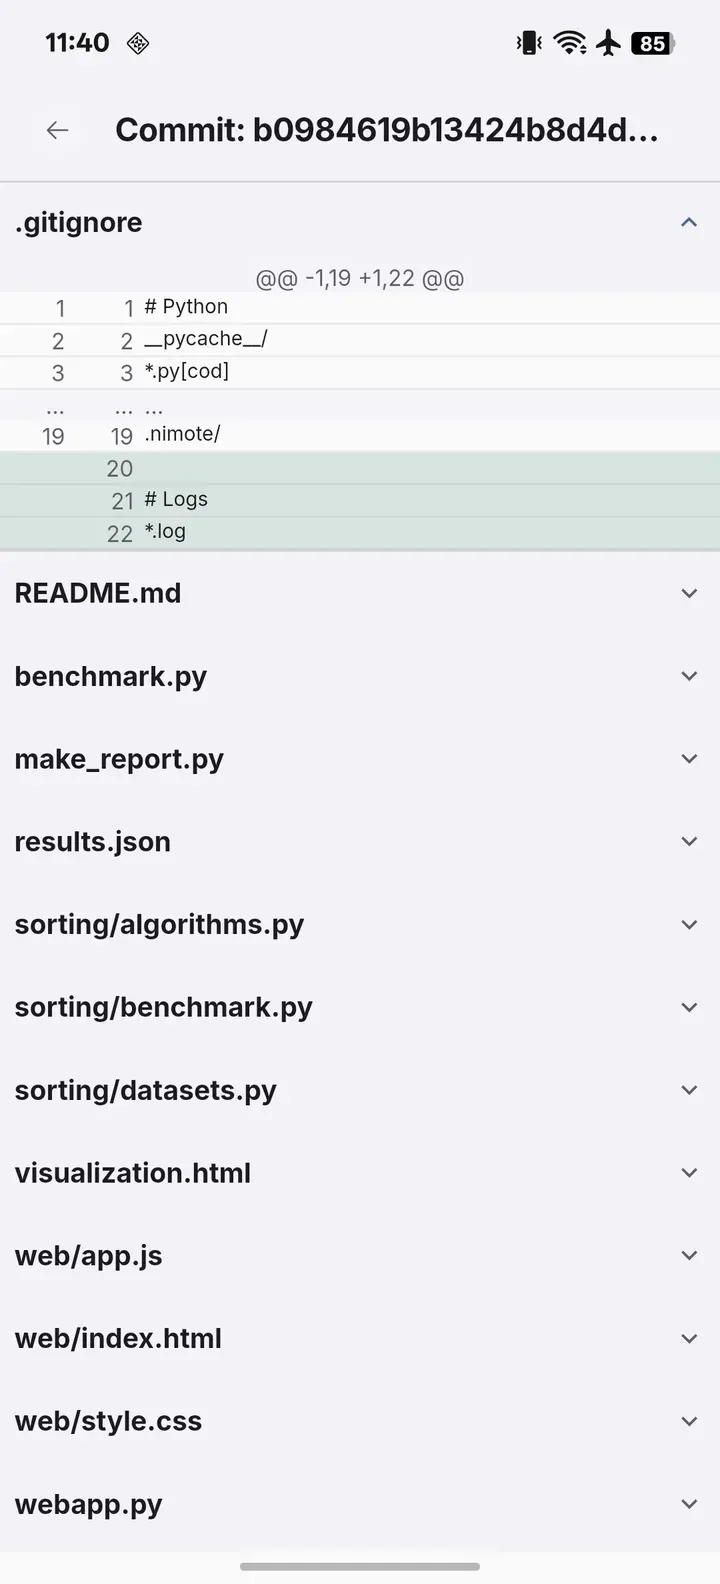Select the added '# Logs' line
The image size is (720, 1584).
[x=360, y=500]
